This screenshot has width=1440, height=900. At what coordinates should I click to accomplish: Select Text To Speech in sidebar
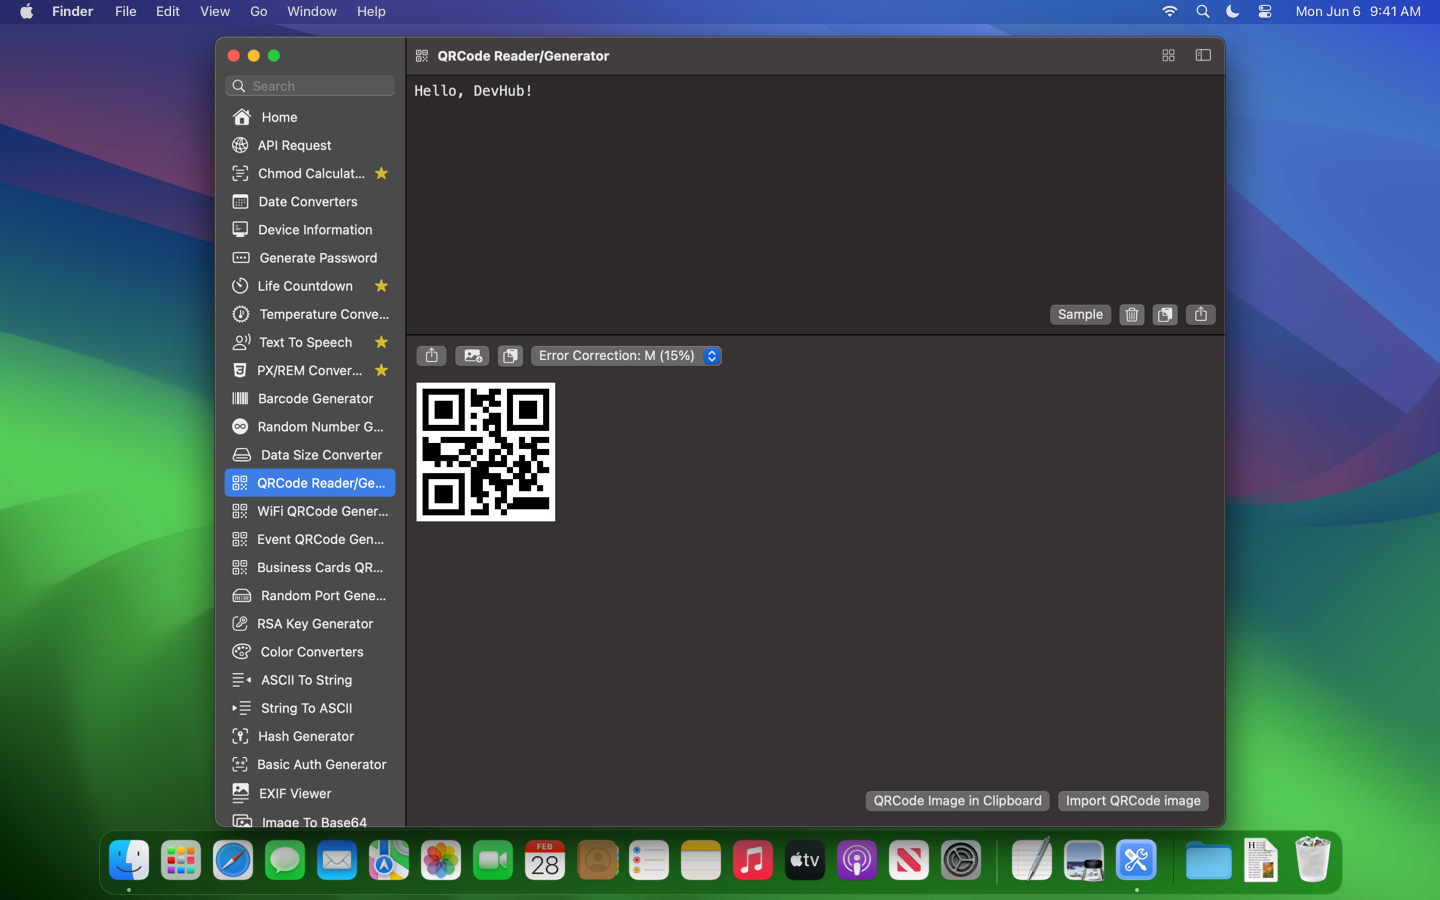pos(310,342)
